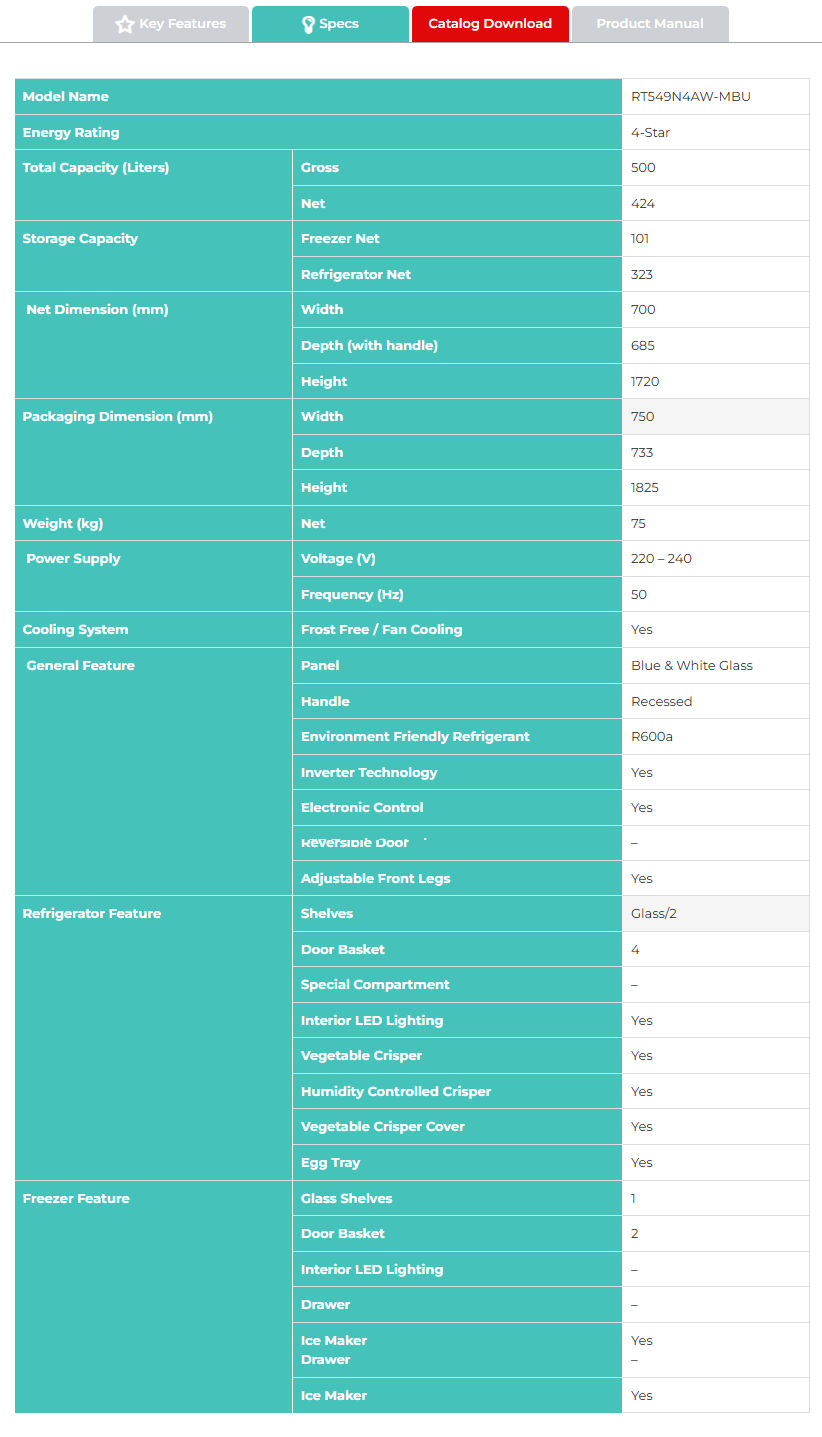Click the Total Capacity (Liters) heading cell

tap(96, 168)
